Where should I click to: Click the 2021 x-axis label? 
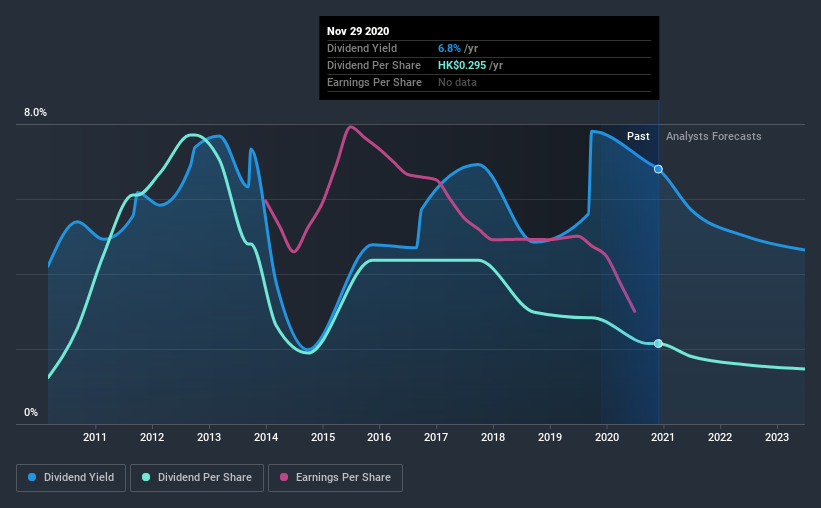[x=663, y=437]
